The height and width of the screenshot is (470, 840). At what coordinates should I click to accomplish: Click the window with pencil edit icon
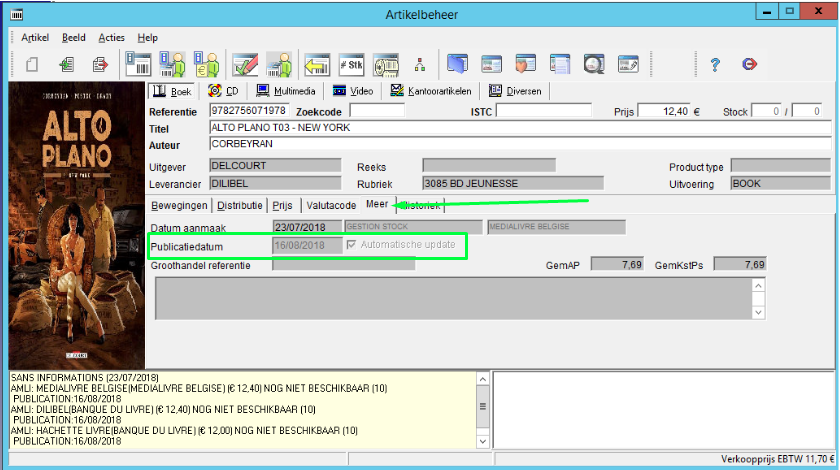628,64
